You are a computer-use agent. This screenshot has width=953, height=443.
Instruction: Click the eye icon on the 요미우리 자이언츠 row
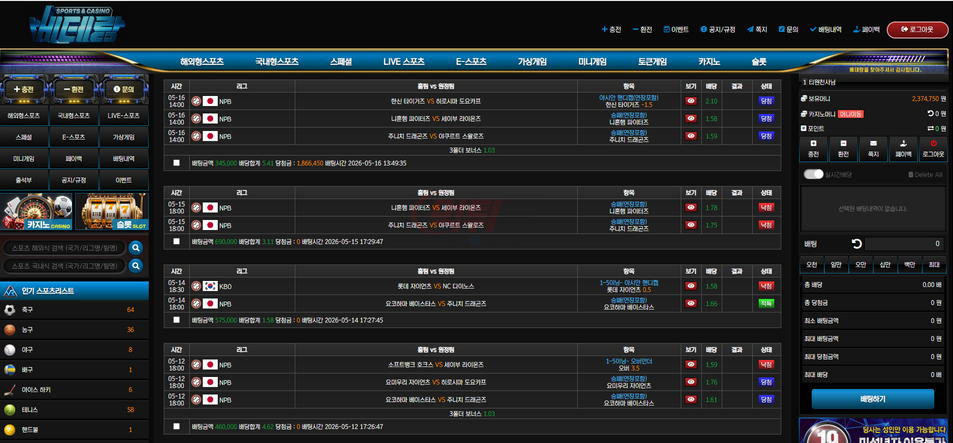point(690,382)
